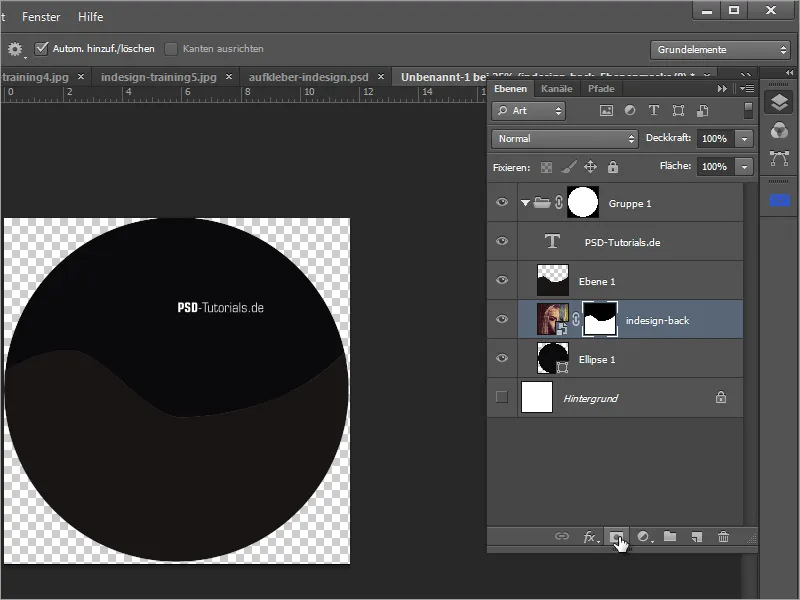This screenshot has height=600, width=800.
Task: Filter layers by pixel layer icon
Action: (606, 111)
